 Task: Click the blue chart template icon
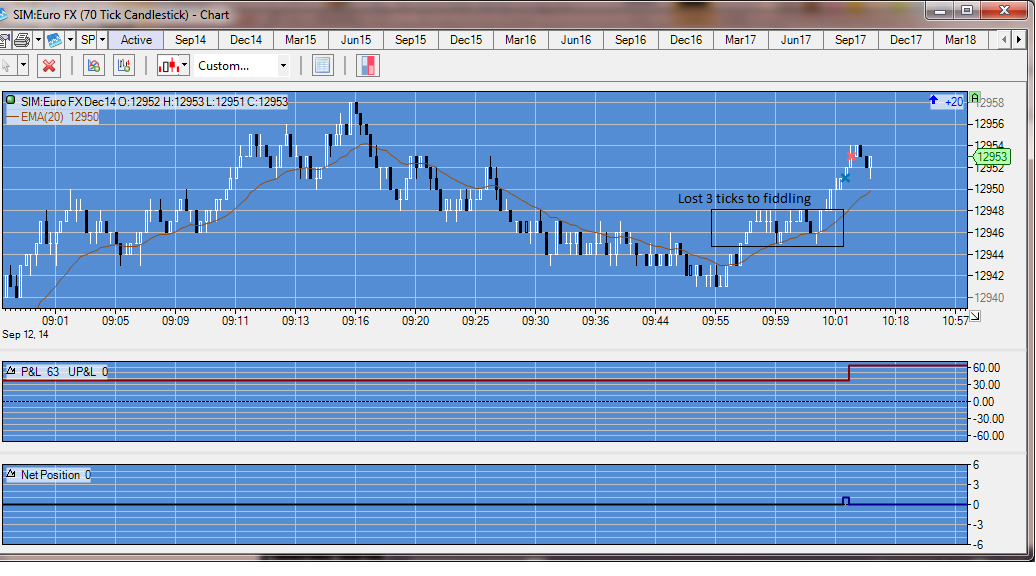(x=54, y=40)
